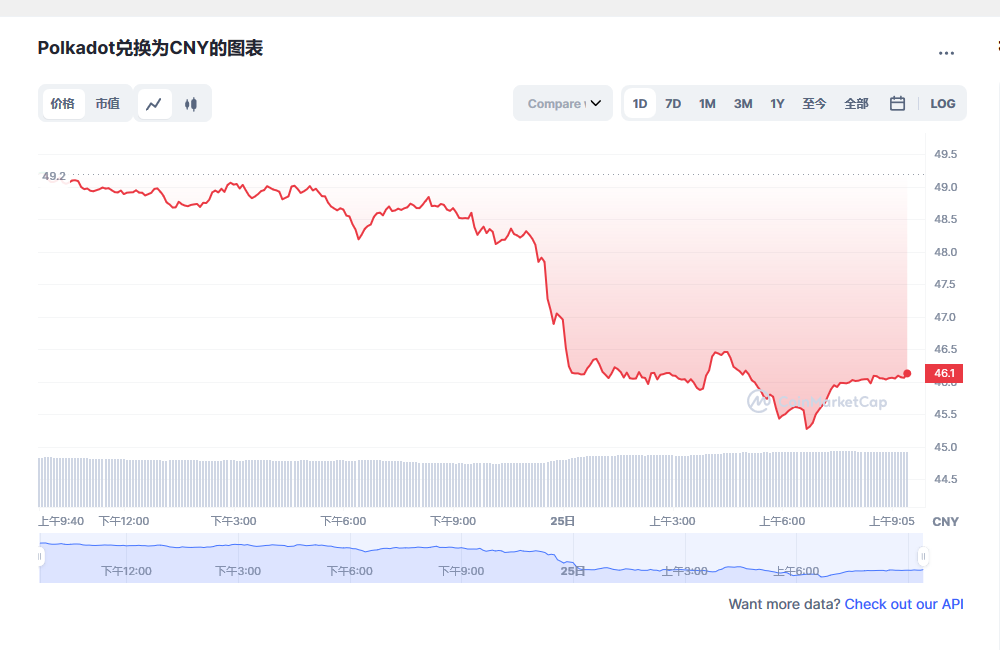The height and width of the screenshot is (650, 1000).
Task: Choose the 1M time range
Action: click(707, 103)
